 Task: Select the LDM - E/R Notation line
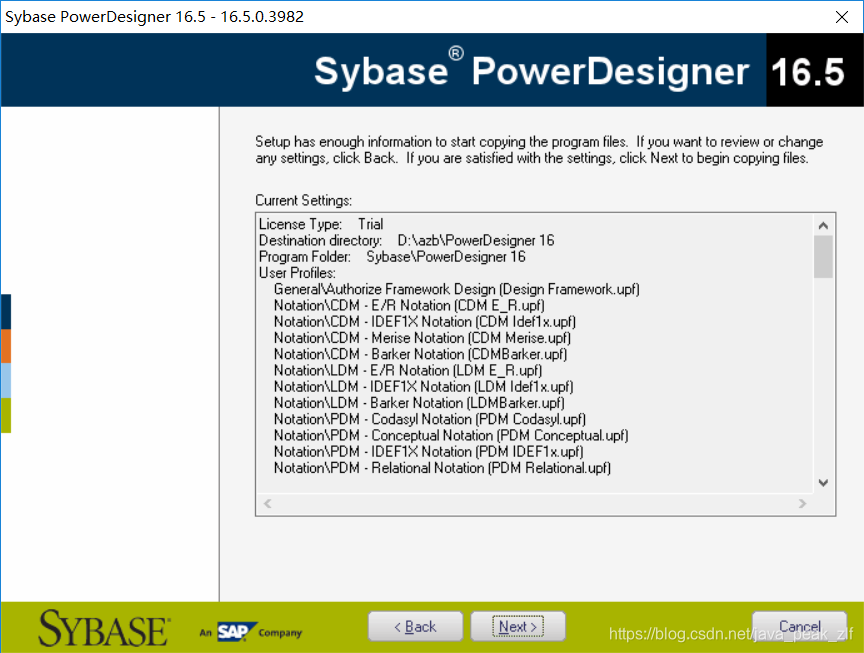408,371
